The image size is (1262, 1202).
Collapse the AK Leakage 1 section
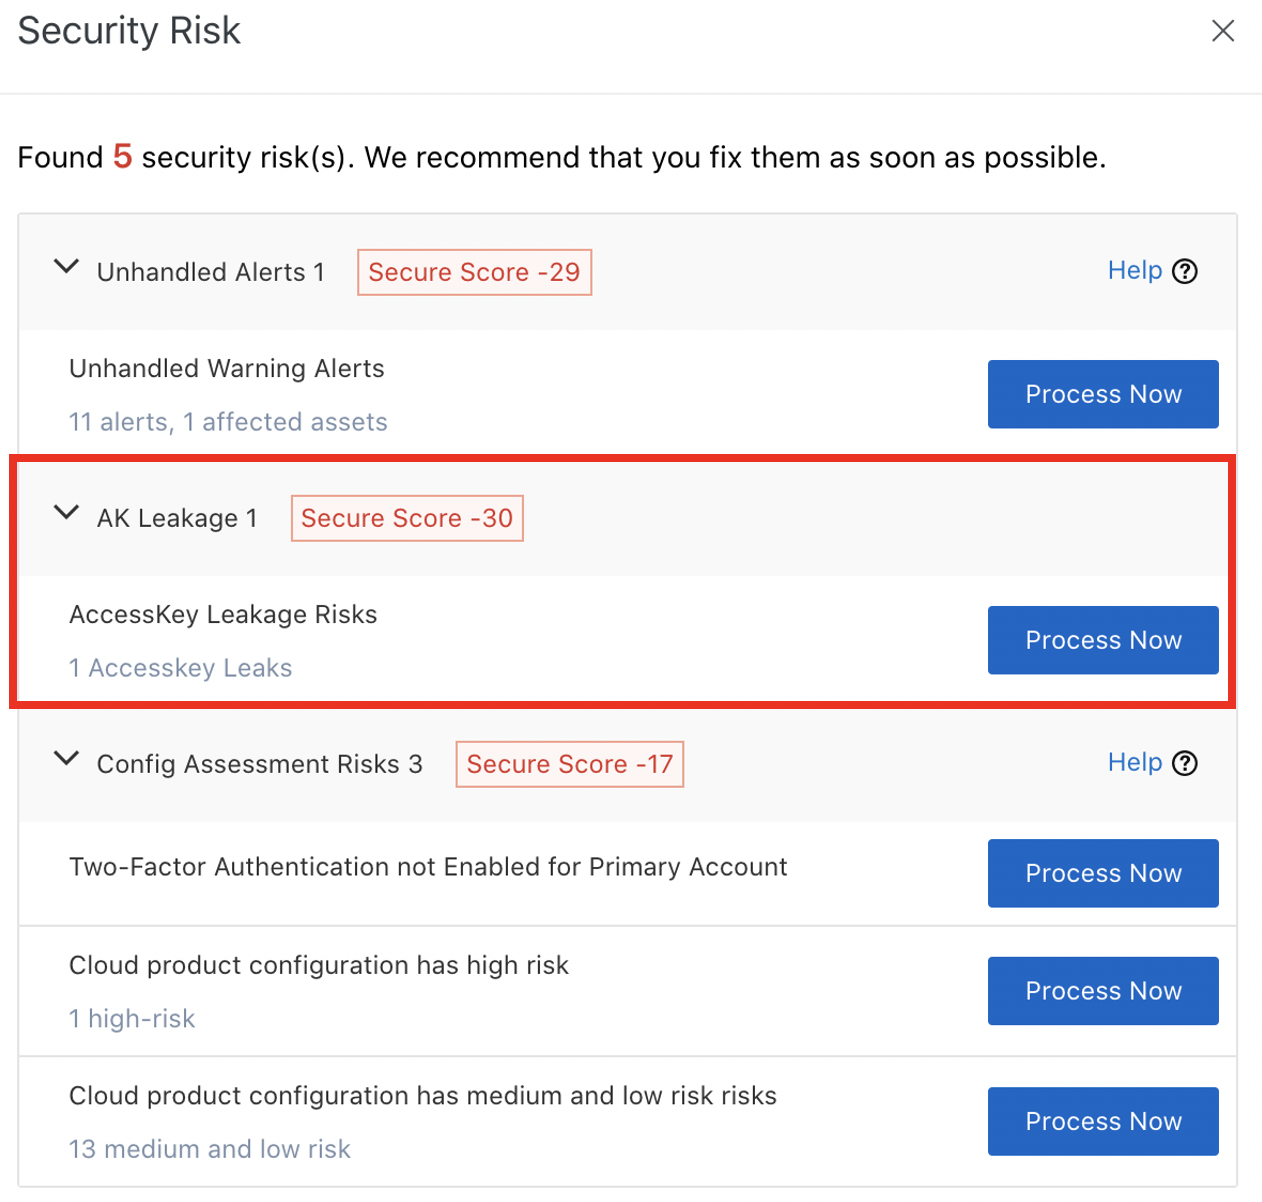click(66, 513)
